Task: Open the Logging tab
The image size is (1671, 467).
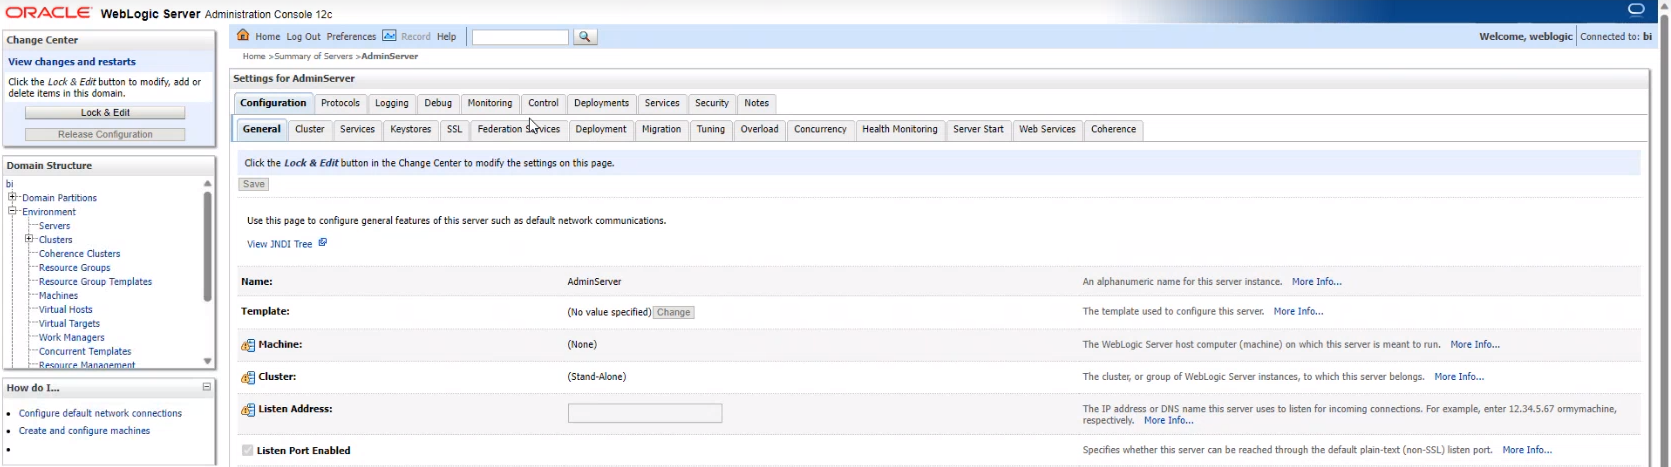Action: (x=392, y=103)
